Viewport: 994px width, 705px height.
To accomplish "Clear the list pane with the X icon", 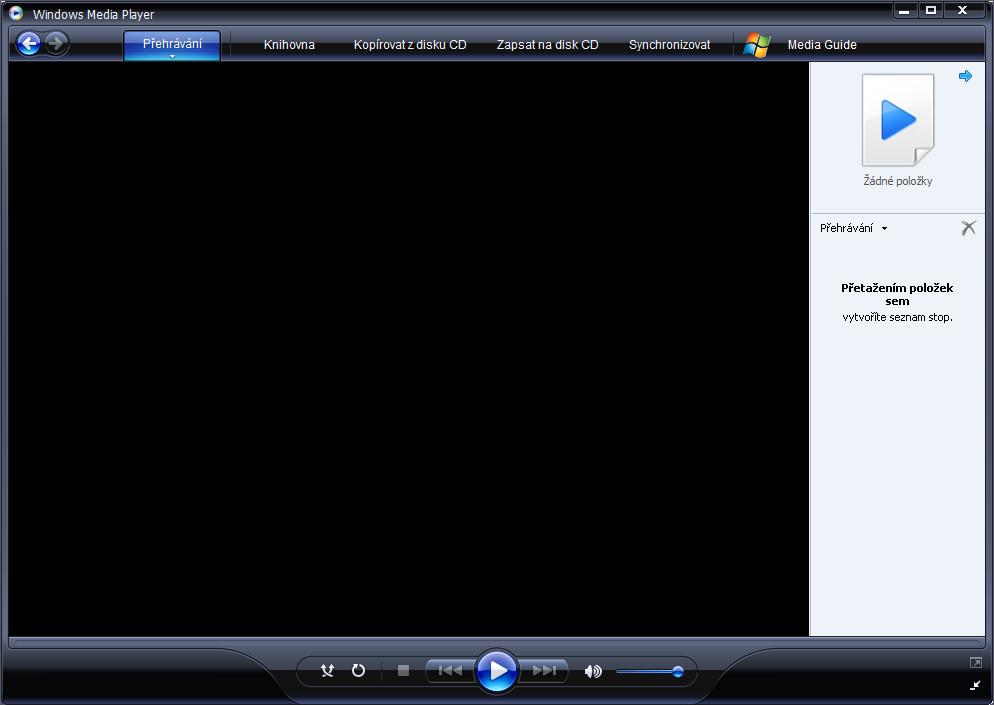I will [x=968, y=228].
